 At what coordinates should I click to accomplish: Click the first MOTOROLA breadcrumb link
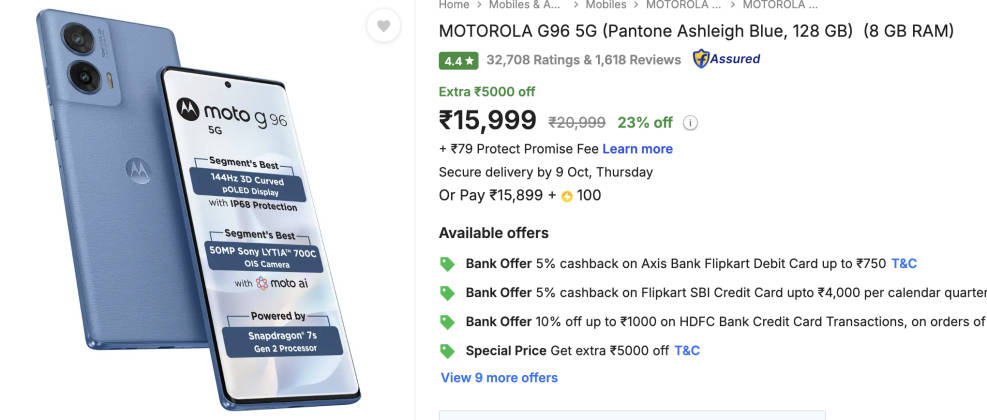(684, 5)
